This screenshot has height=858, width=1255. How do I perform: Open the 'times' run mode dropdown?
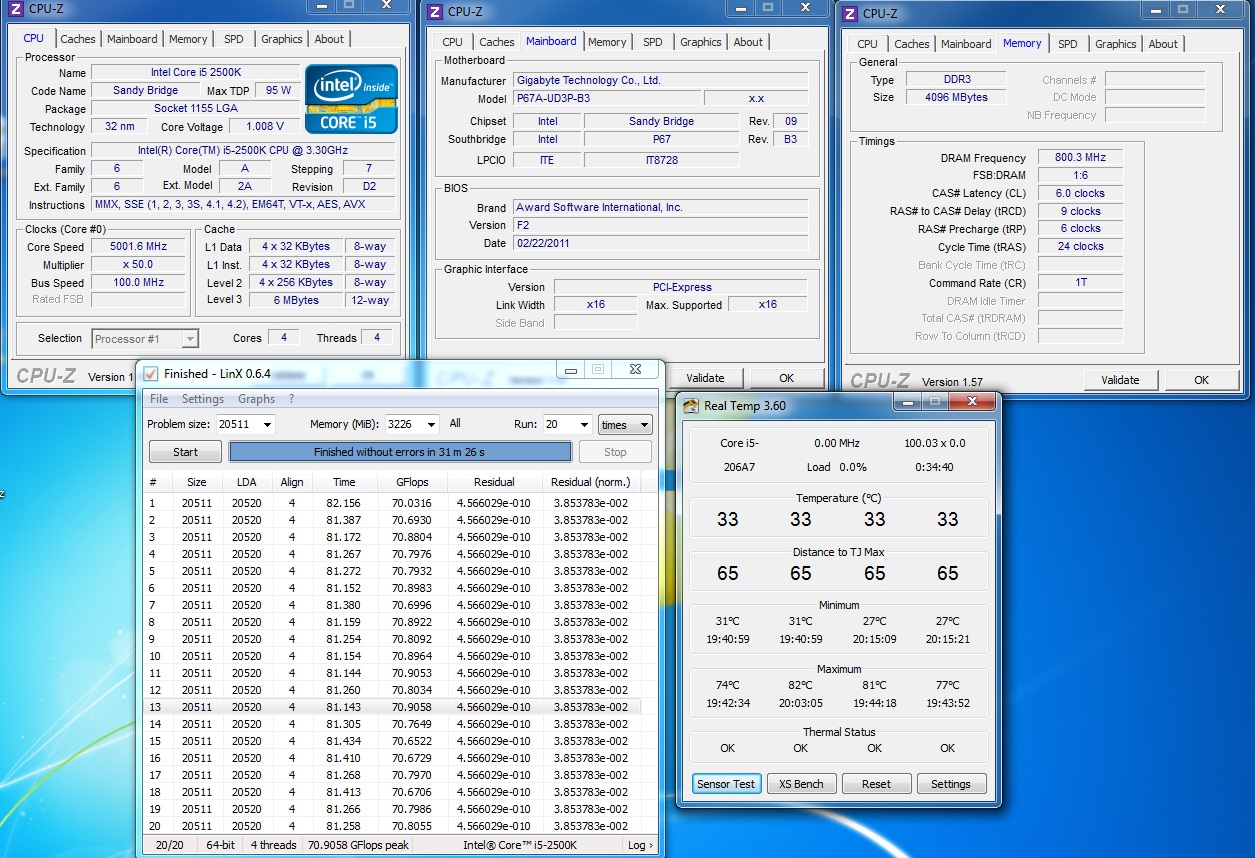pyautogui.click(x=625, y=425)
